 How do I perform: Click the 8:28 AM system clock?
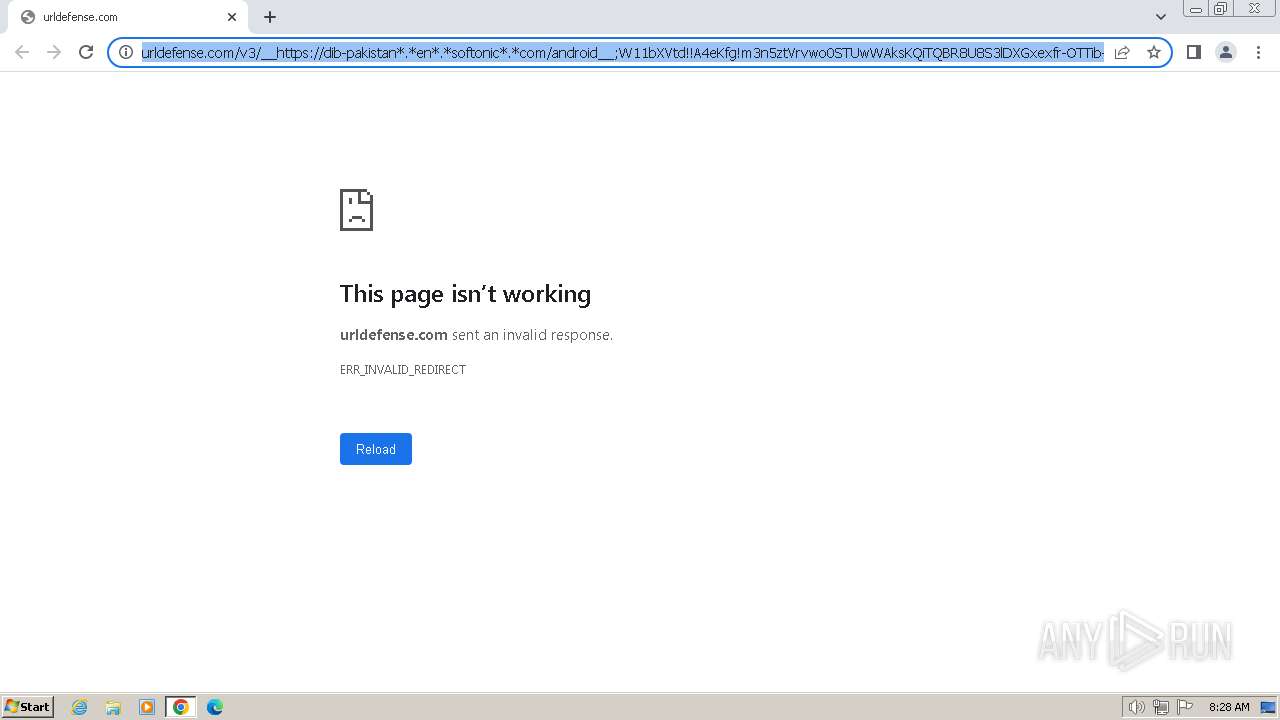tap(1229, 707)
